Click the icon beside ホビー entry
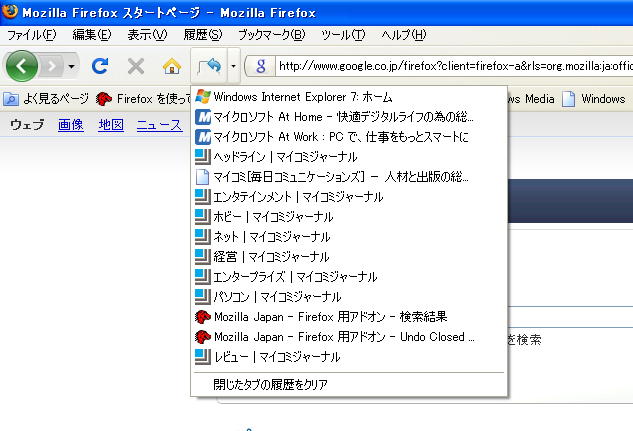Viewport: 633px width, 431px height. click(x=203, y=217)
